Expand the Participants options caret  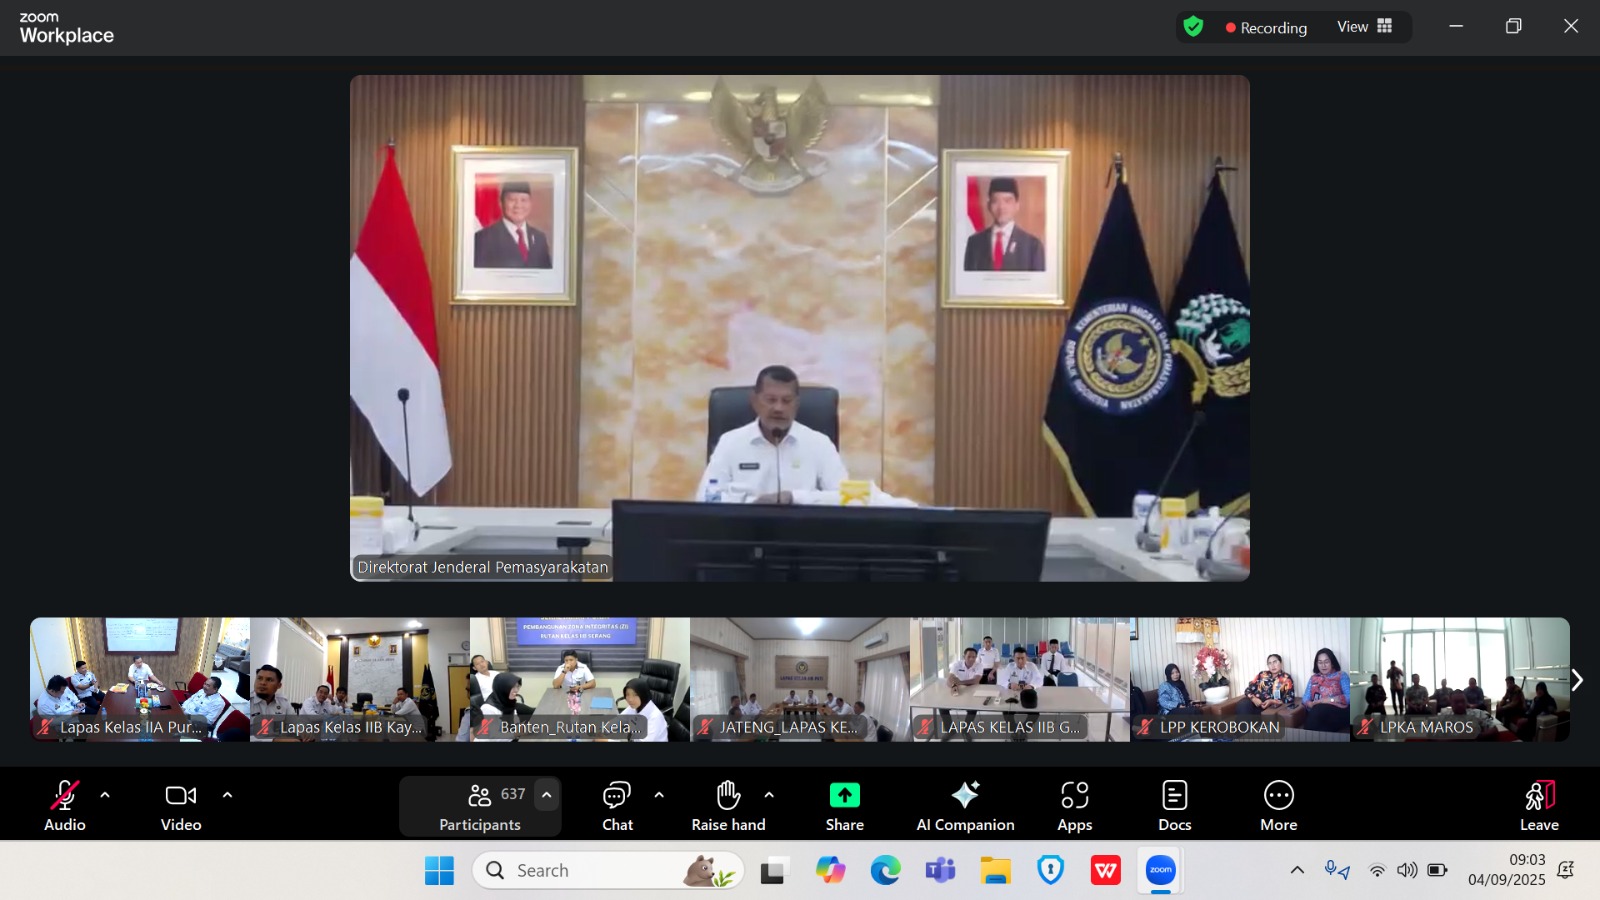546,795
